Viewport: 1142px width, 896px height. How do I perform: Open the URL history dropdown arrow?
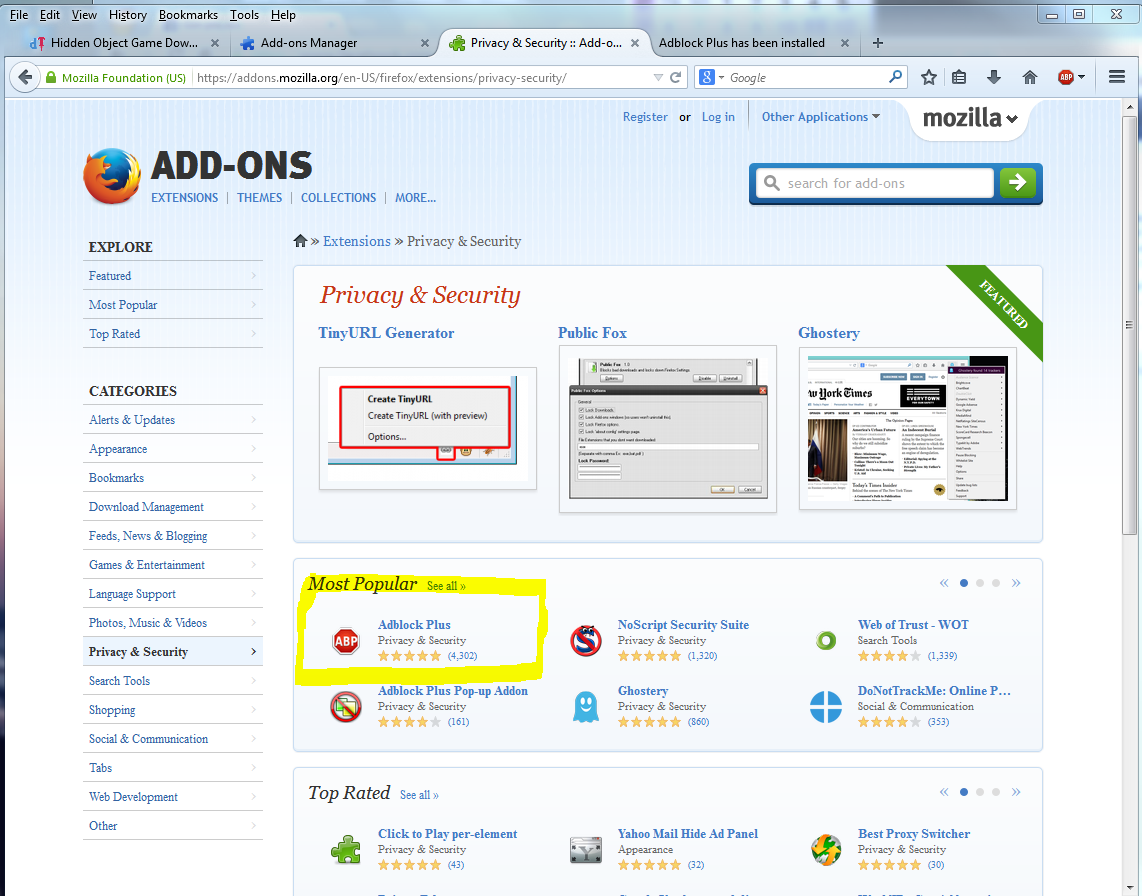[x=658, y=77]
